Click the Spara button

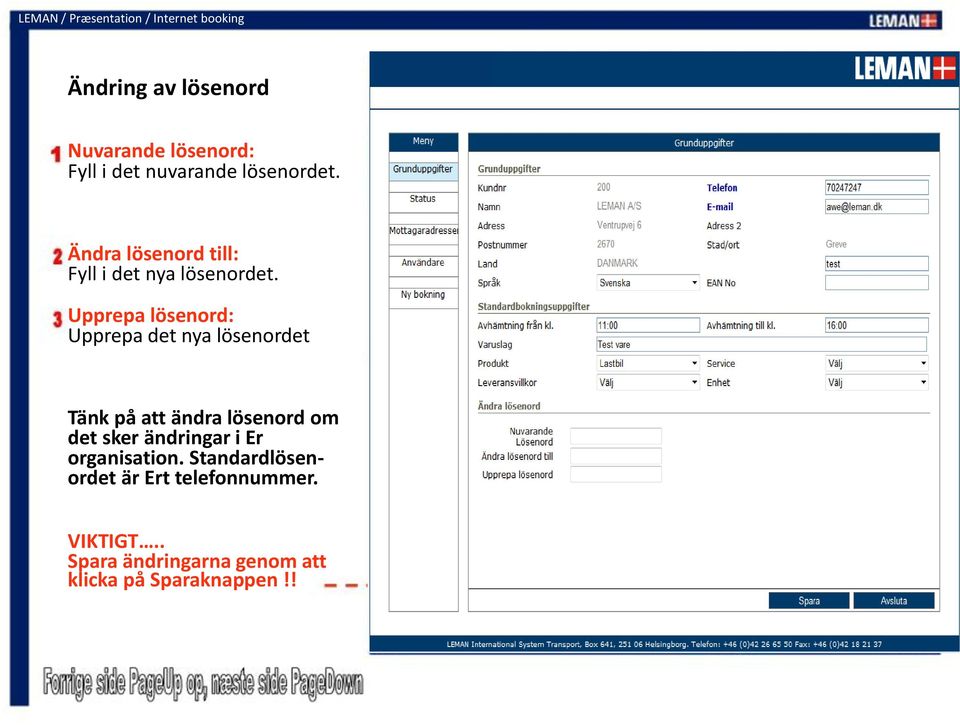pyautogui.click(x=809, y=601)
